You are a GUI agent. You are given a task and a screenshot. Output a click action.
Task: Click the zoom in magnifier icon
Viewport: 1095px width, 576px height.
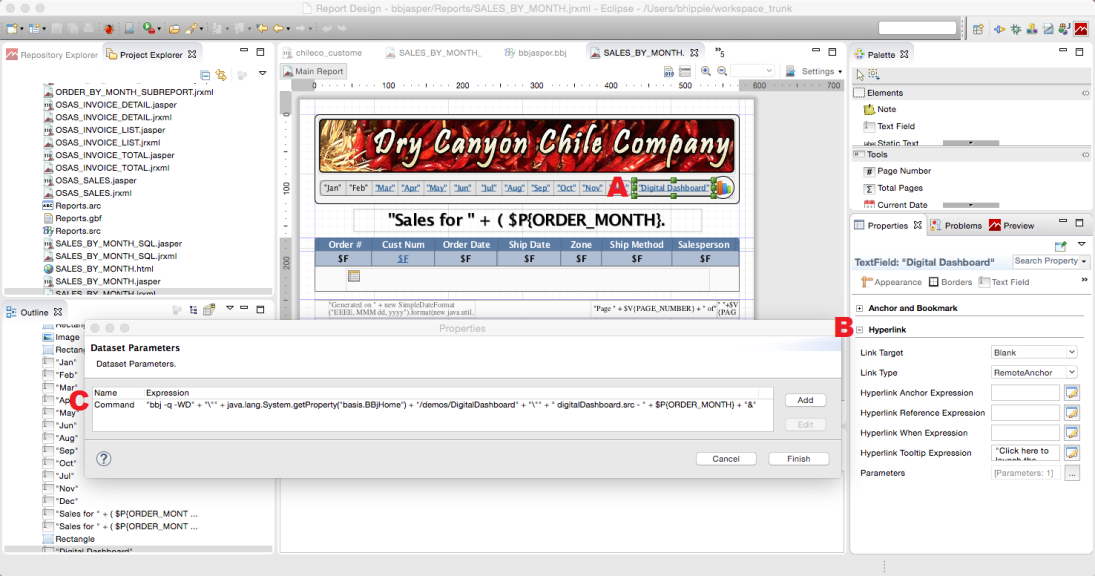[x=706, y=71]
